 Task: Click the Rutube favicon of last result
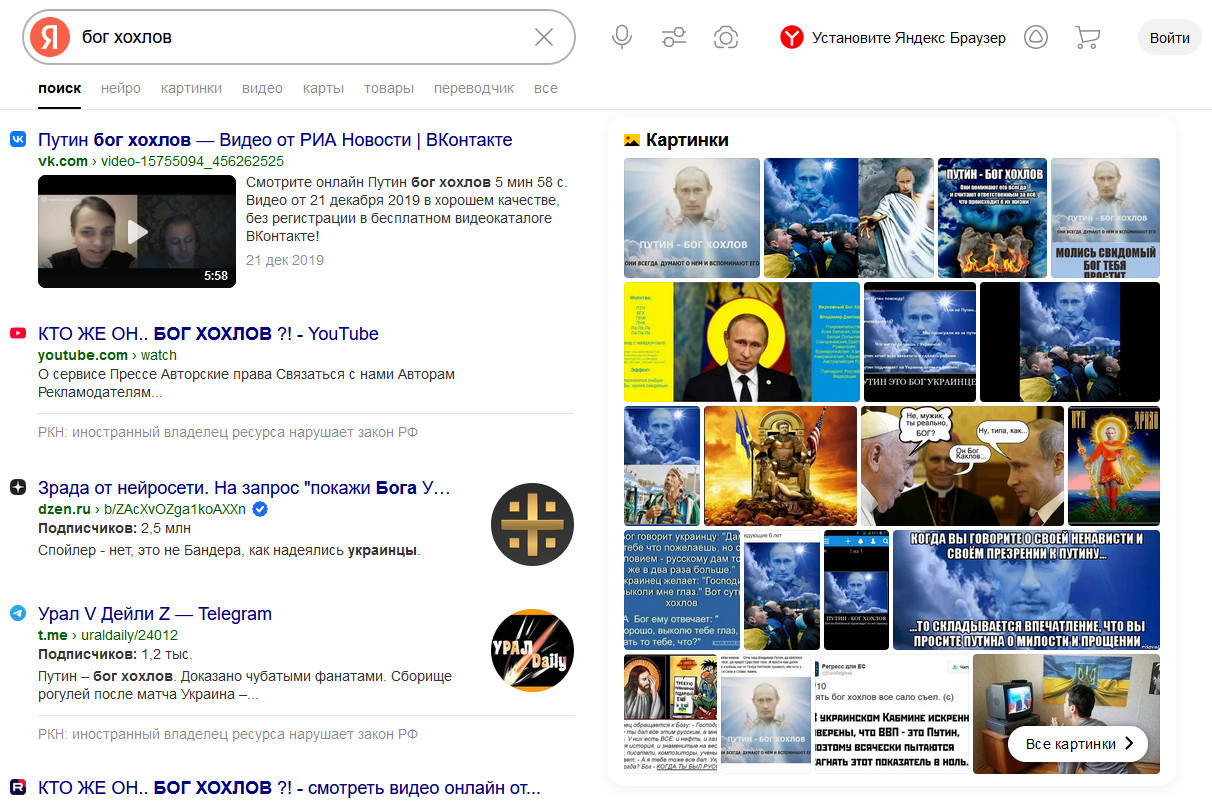(18, 787)
